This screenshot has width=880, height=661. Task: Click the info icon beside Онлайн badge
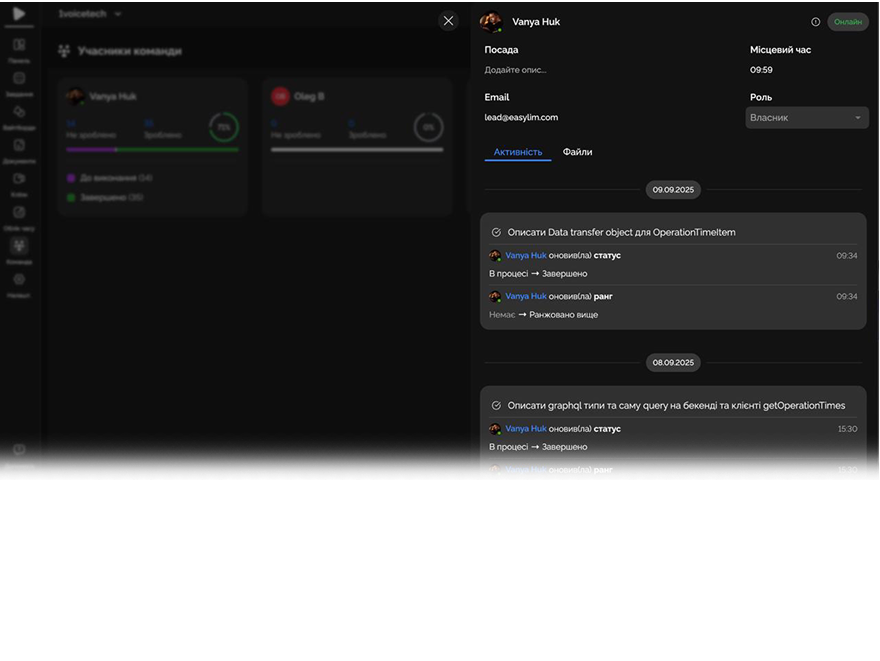pyautogui.click(x=815, y=22)
